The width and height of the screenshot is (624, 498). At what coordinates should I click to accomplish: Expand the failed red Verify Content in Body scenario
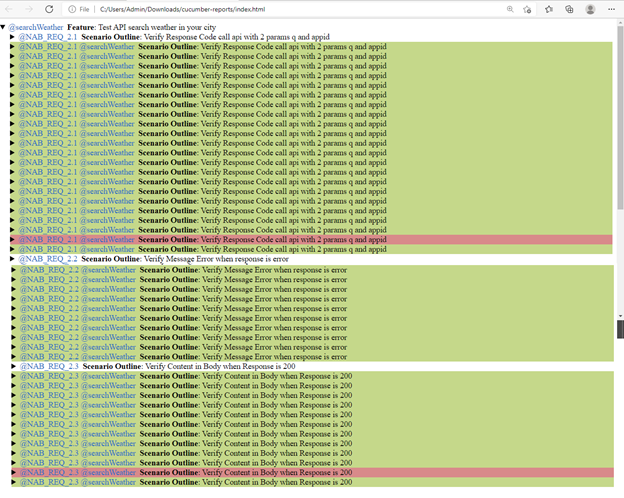(x=14, y=472)
